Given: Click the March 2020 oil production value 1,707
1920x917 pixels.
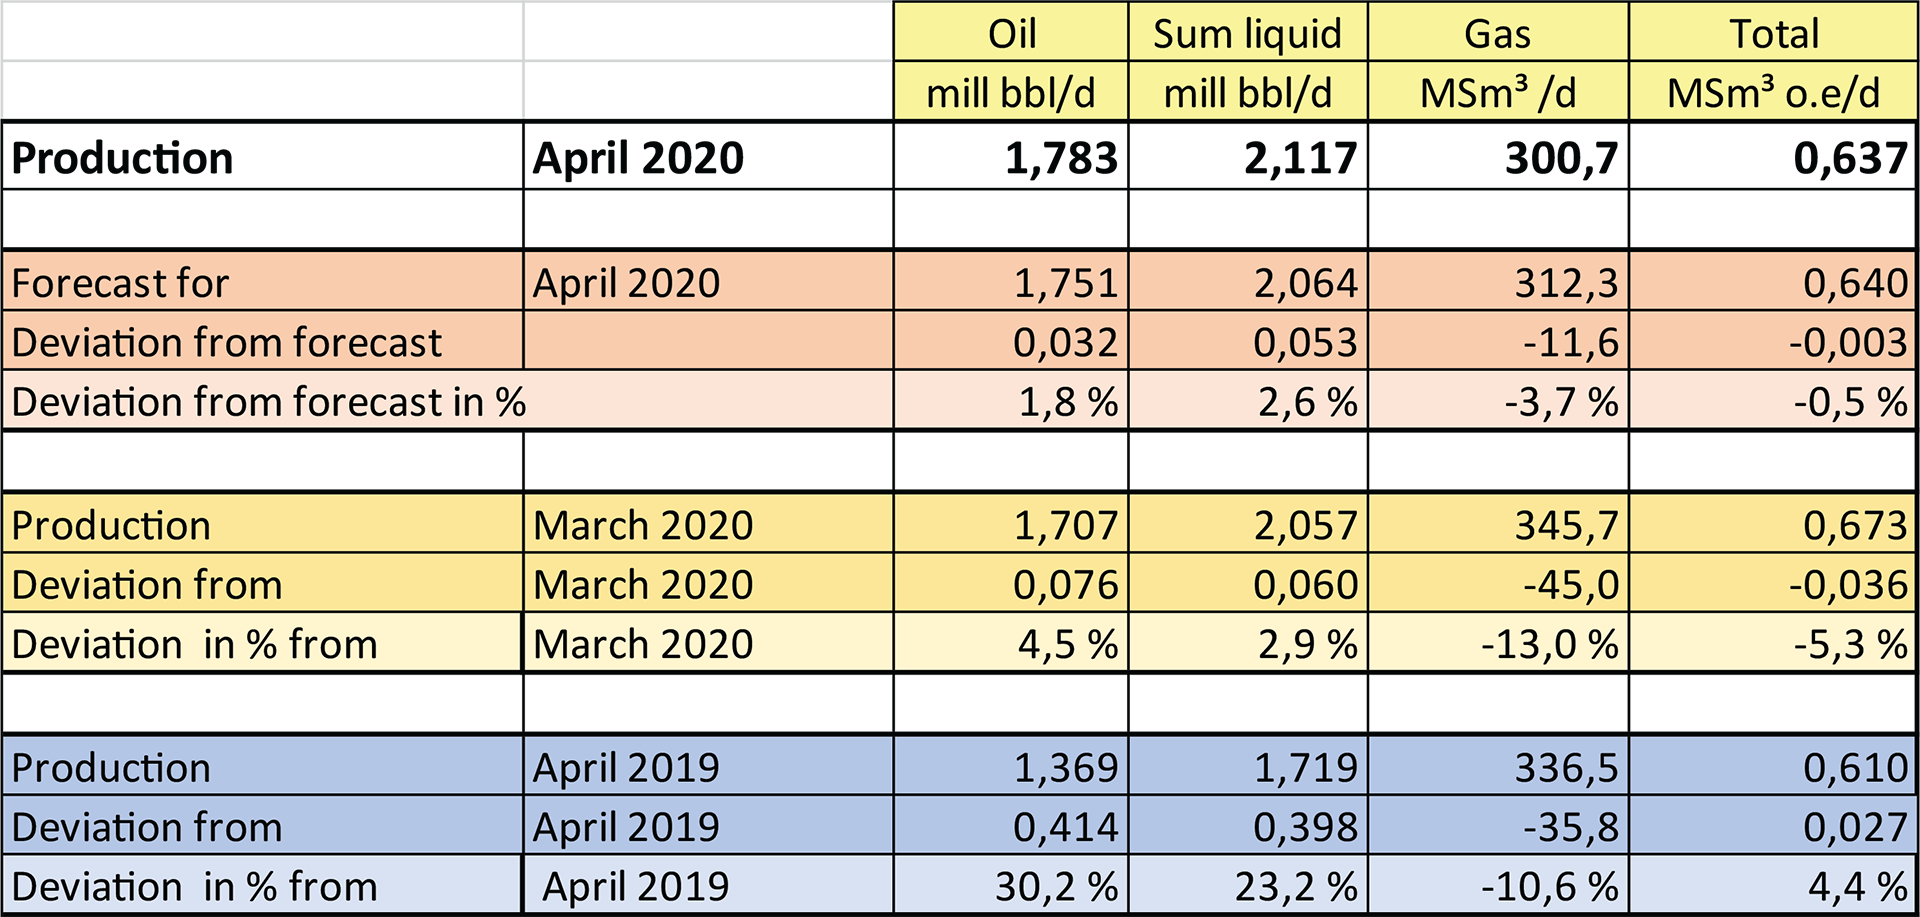Looking at the screenshot, I should [x=1065, y=525].
